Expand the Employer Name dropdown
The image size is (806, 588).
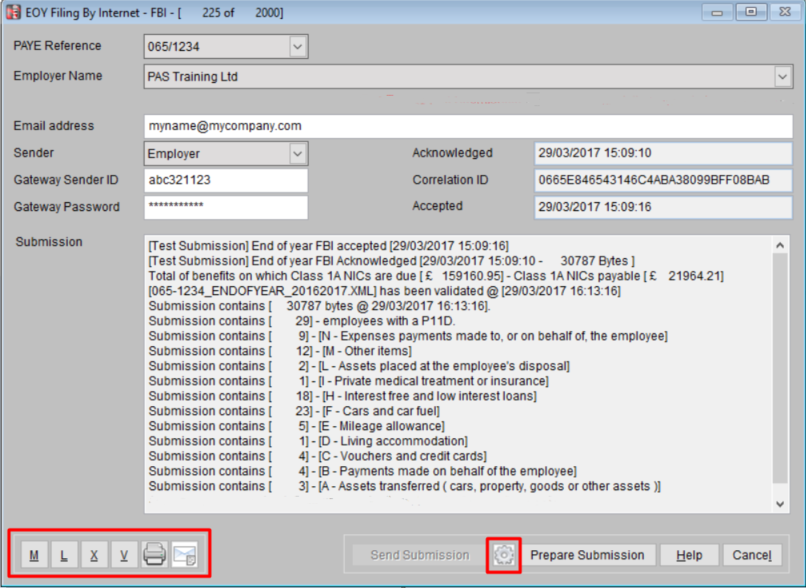782,77
